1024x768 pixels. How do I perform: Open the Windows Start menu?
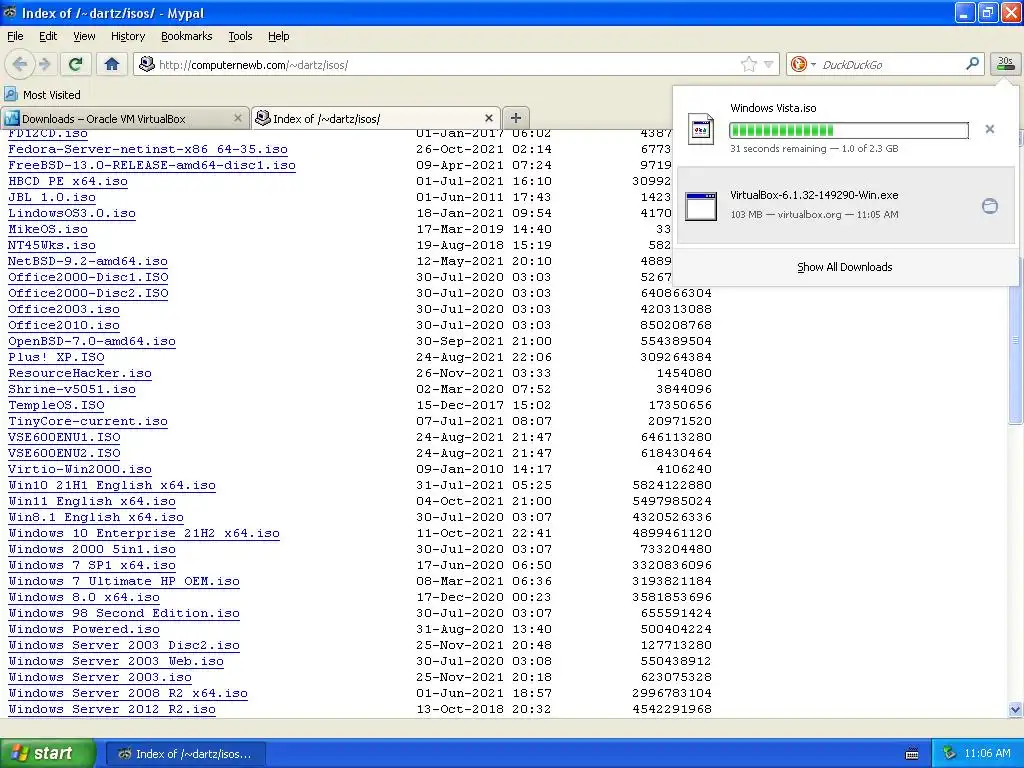(x=47, y=753)
